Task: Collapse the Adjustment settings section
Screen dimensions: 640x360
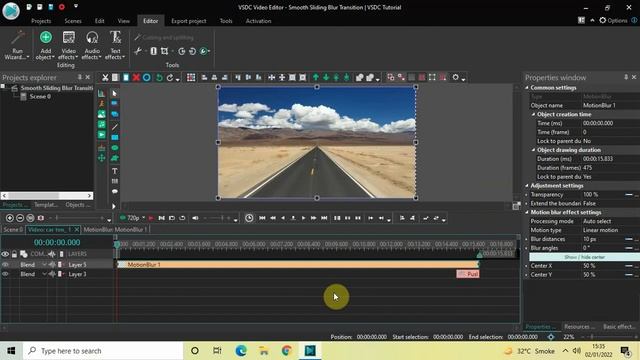Action: tap(527, 186)
